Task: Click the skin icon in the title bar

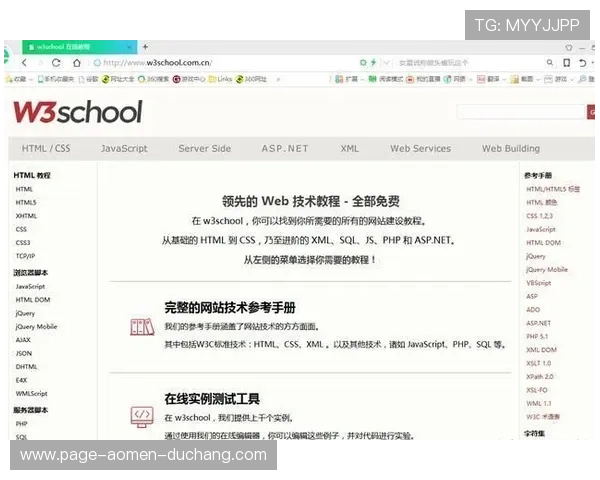Action: coord(569,48)
